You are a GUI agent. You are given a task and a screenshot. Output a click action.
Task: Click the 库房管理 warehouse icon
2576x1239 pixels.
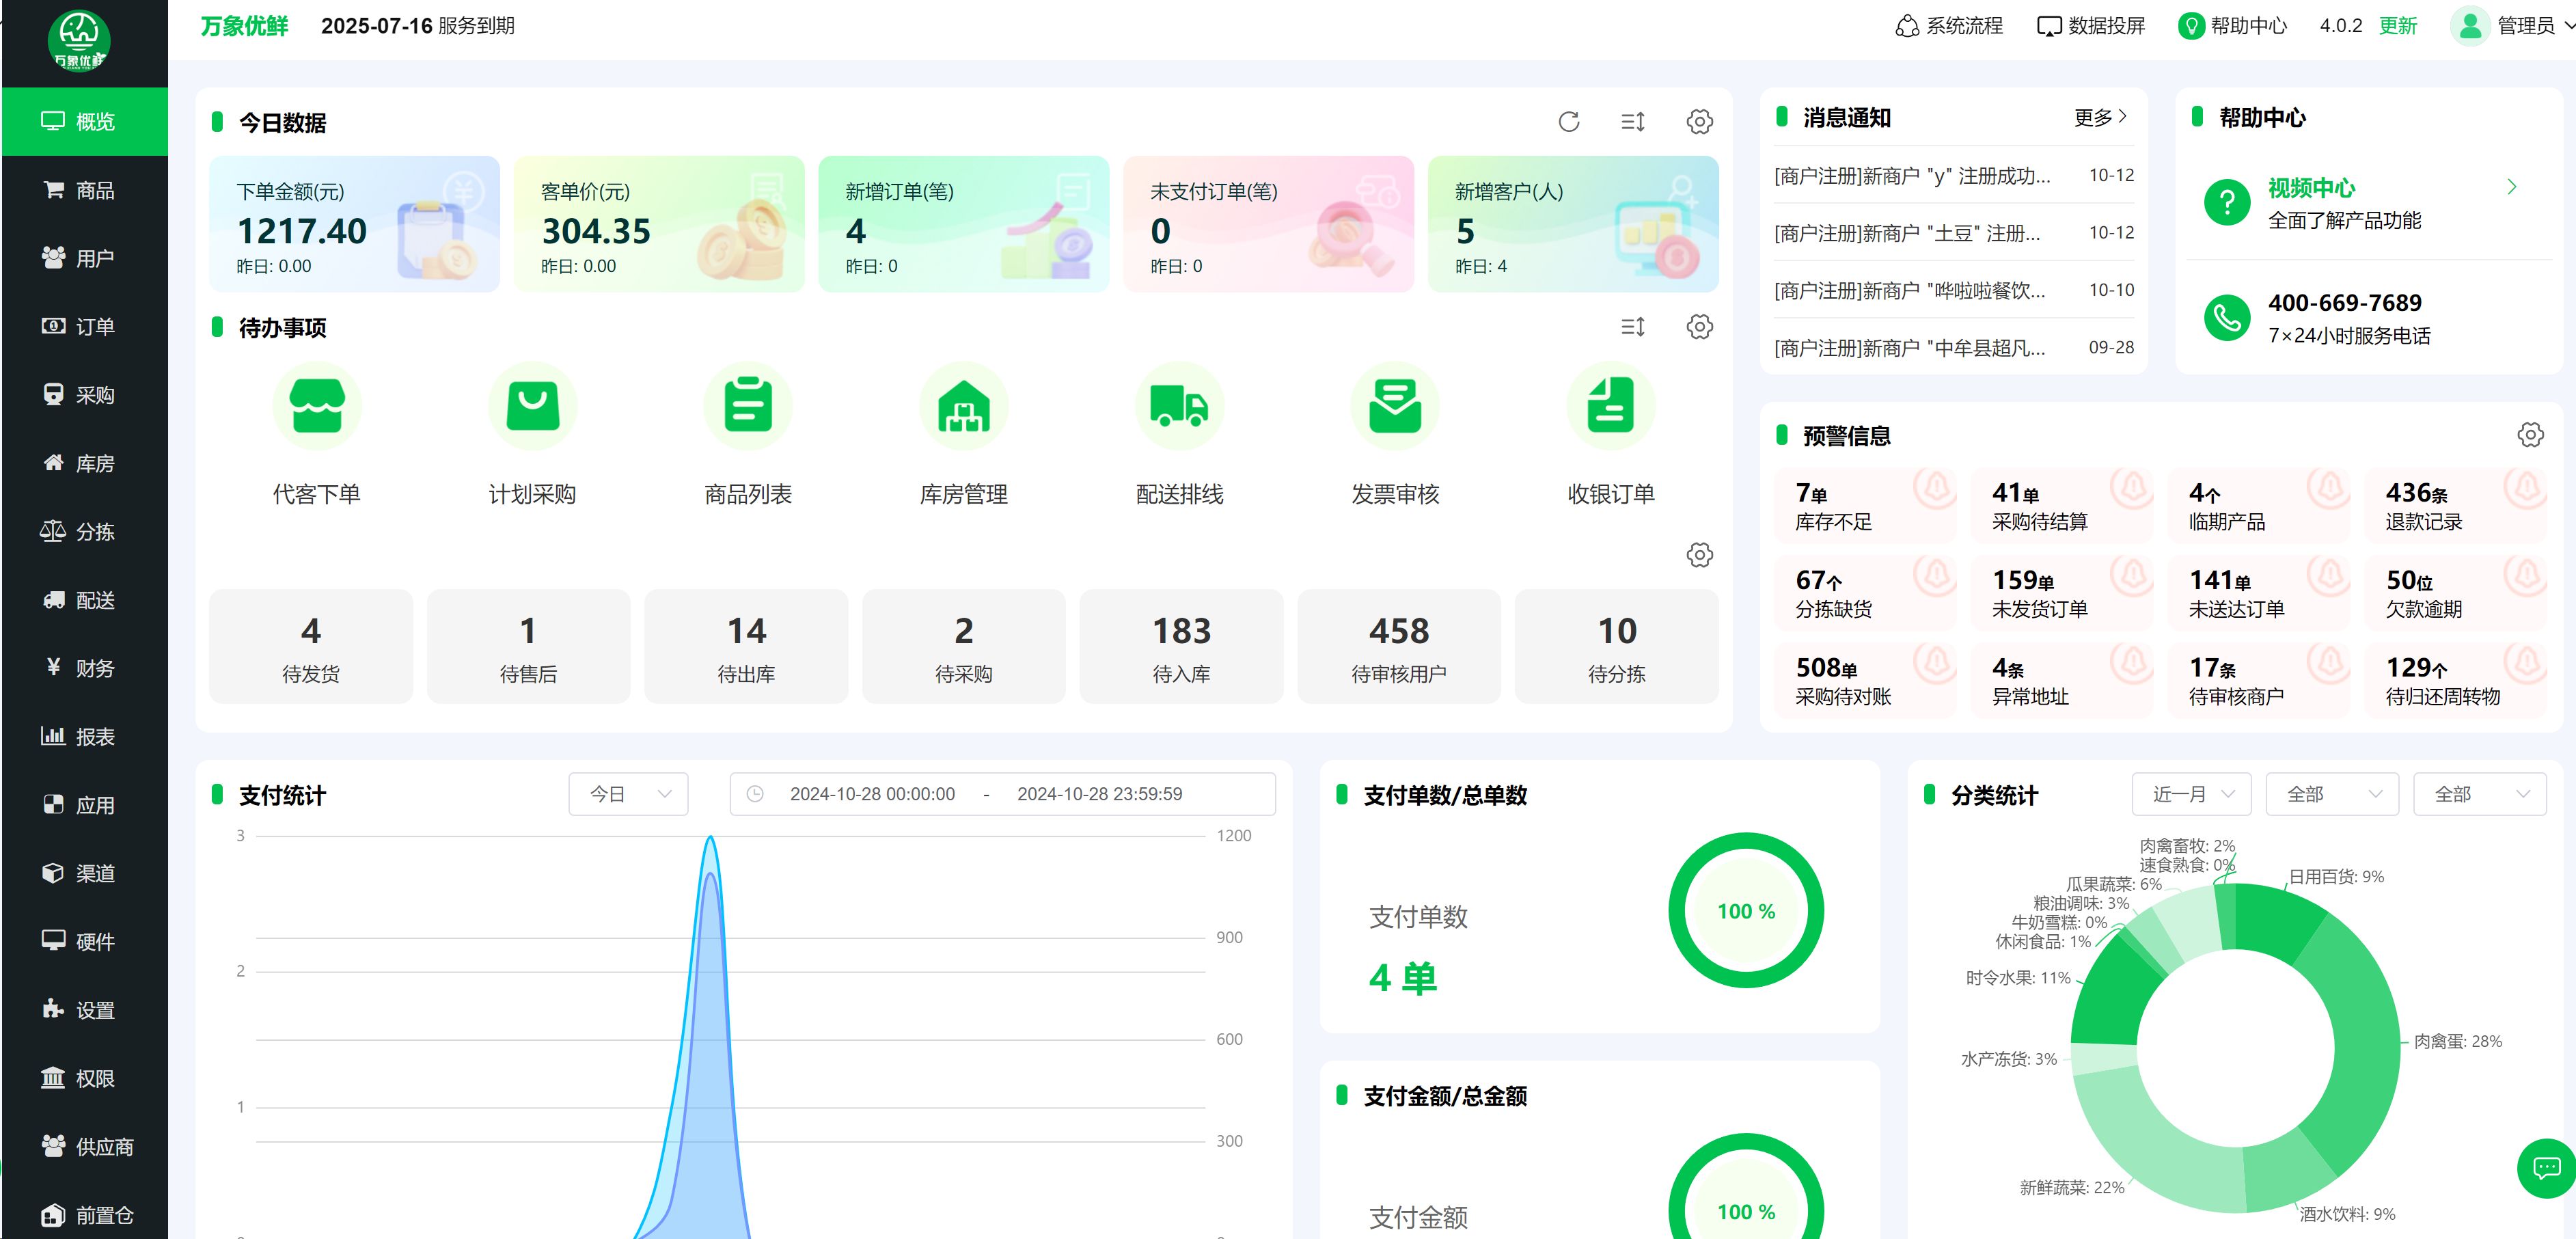coord(963,406)
